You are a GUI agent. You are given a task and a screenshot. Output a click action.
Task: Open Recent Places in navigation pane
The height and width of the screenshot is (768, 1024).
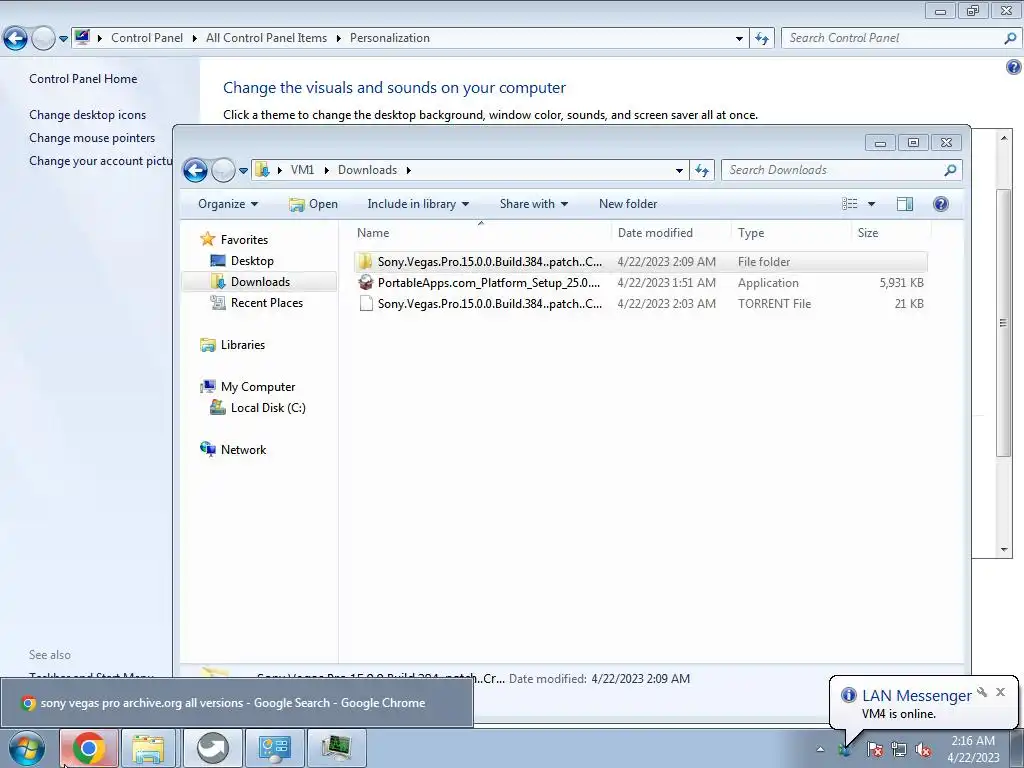(266, 302)
